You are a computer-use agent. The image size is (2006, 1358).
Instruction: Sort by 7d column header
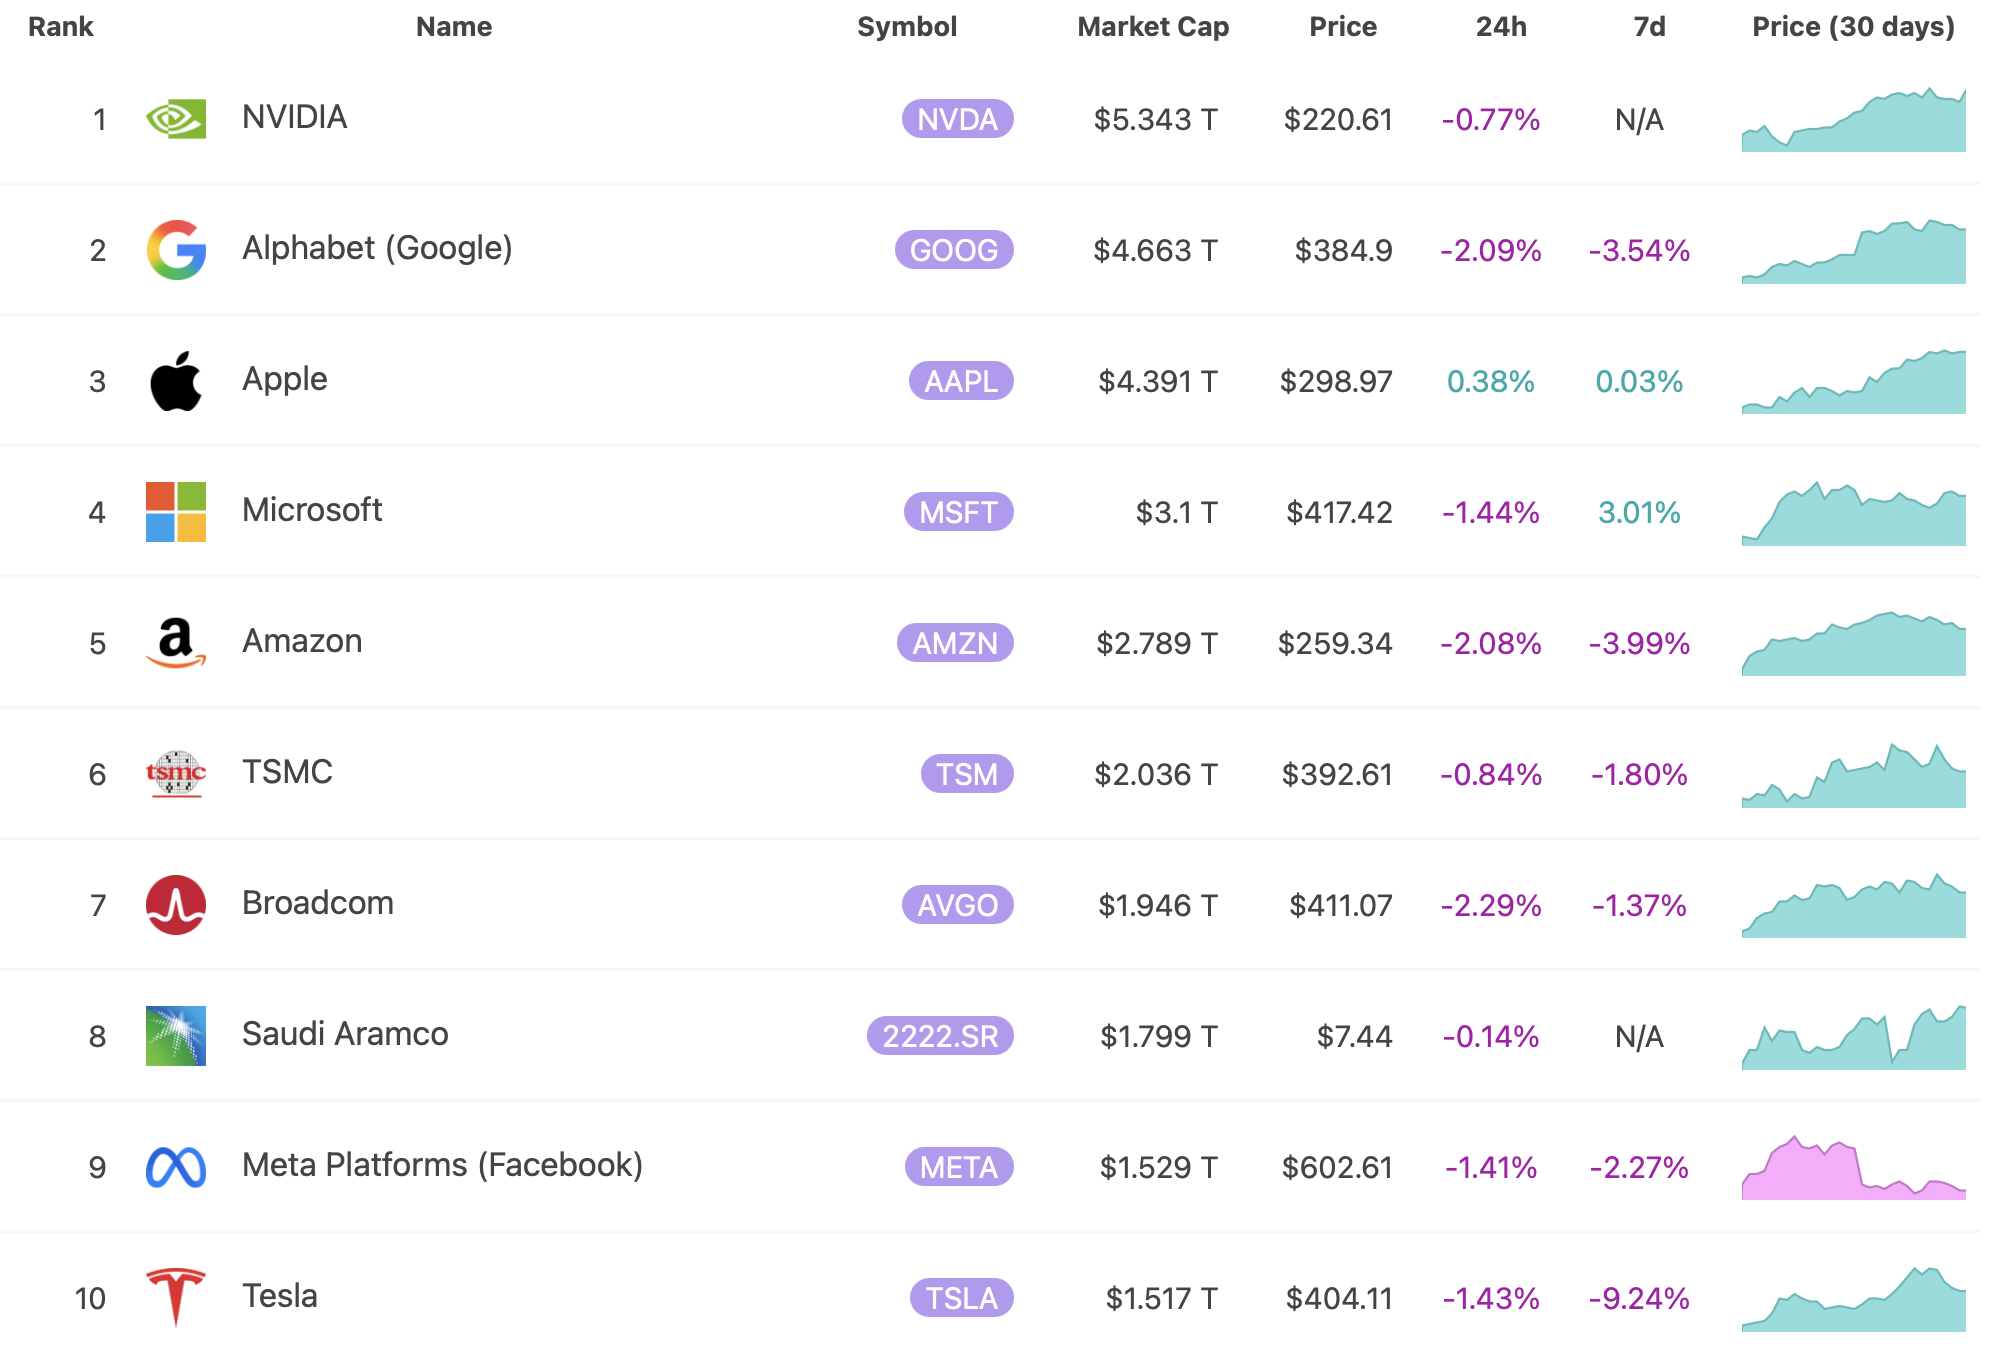1649,27
